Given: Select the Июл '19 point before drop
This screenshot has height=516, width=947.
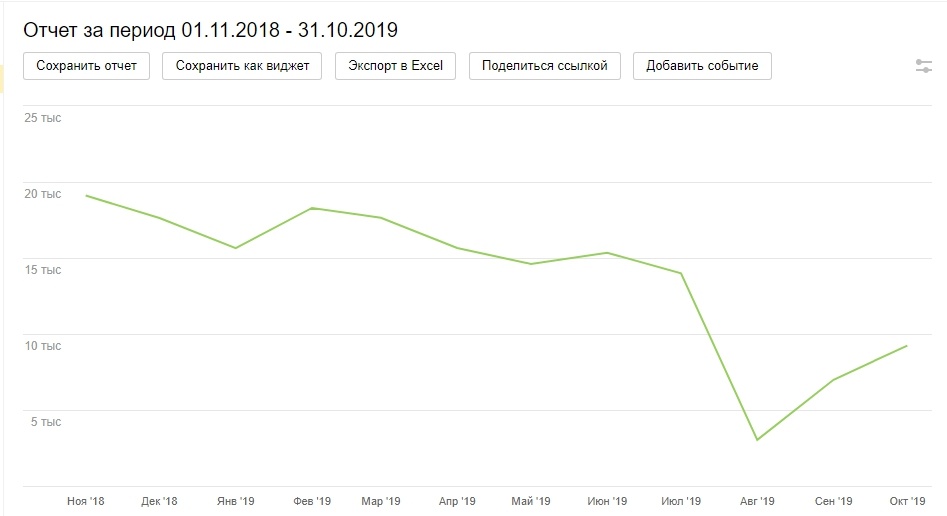Looking at the screenshot, I should point(682,273).
